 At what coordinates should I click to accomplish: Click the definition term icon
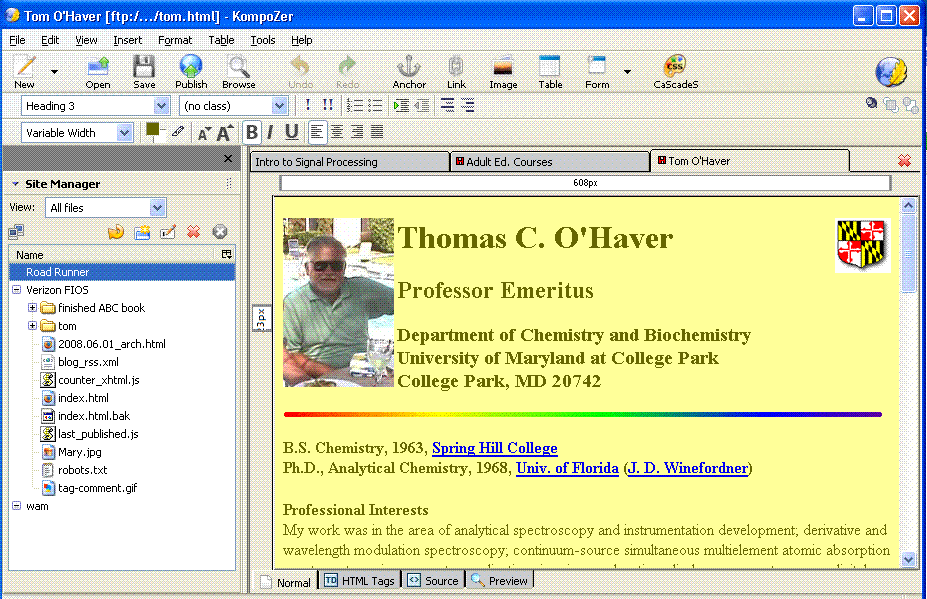448,105
